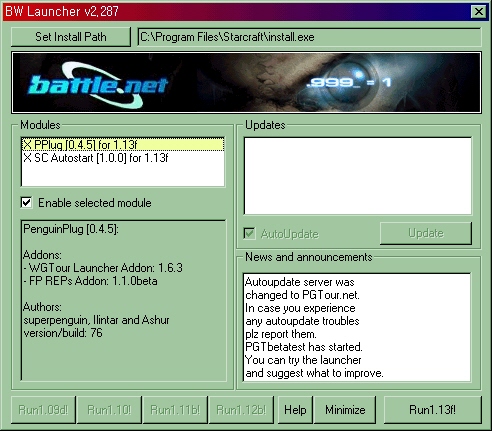
Task: Click the Run1.12b! button
Action: coord(241,410)
